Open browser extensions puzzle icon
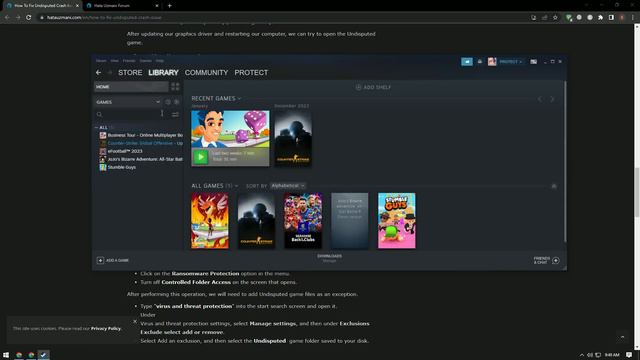Screen dimensions: 640x360 [600, 18]
